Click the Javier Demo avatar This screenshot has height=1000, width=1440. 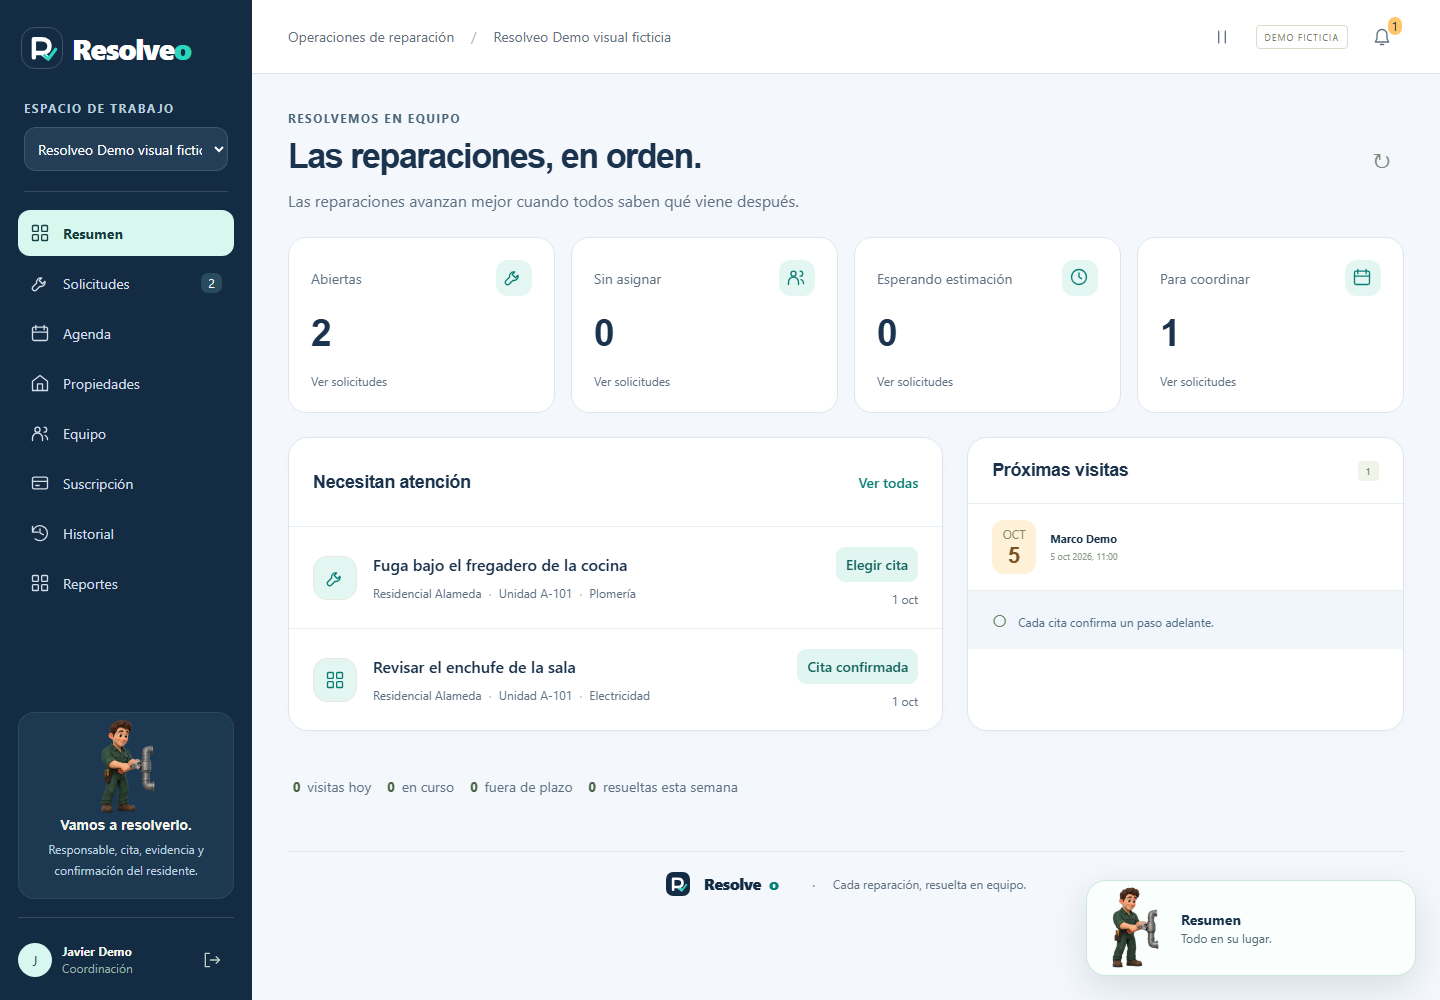(x=35, y=960)
